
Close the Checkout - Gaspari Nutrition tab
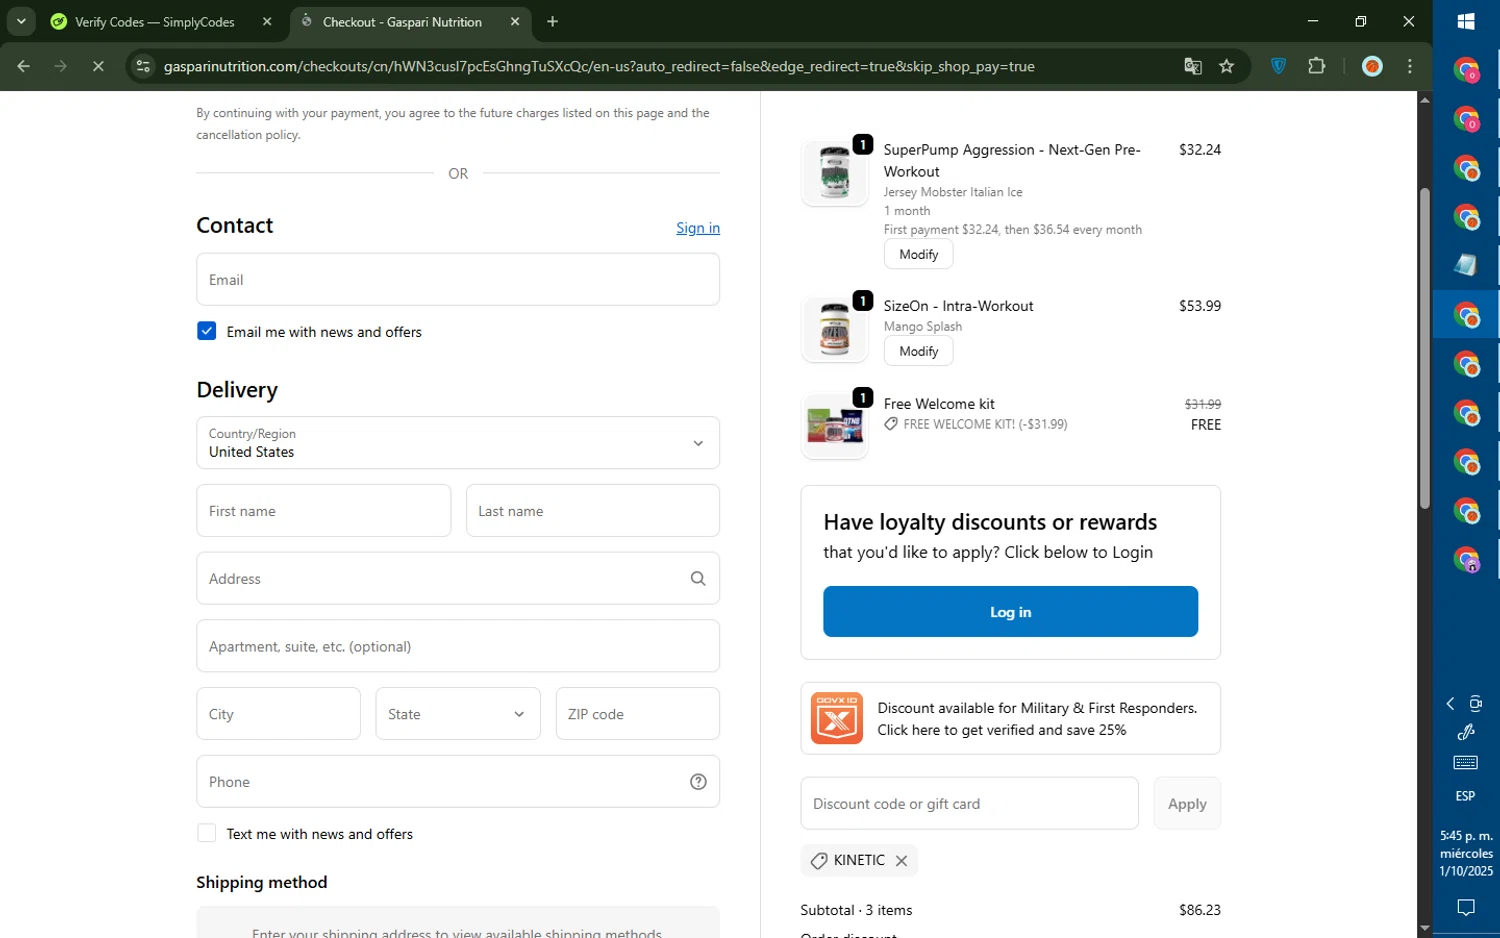coord(515,21)
